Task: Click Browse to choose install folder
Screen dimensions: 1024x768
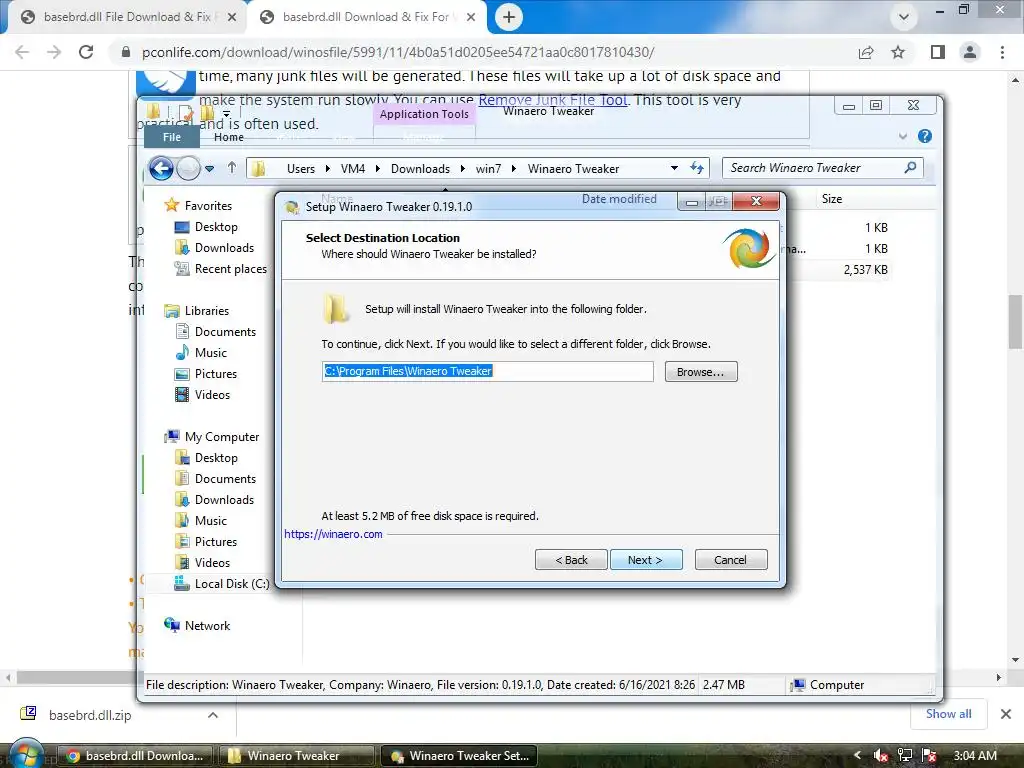Action: point(701,372)
